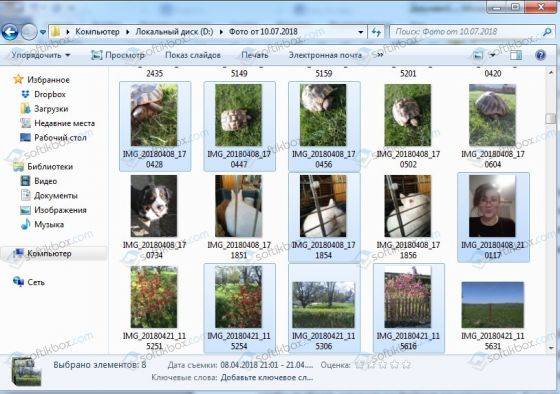Click Электронная почта button
This screenshot has width=560, height=394.
(x=325, y=55)
